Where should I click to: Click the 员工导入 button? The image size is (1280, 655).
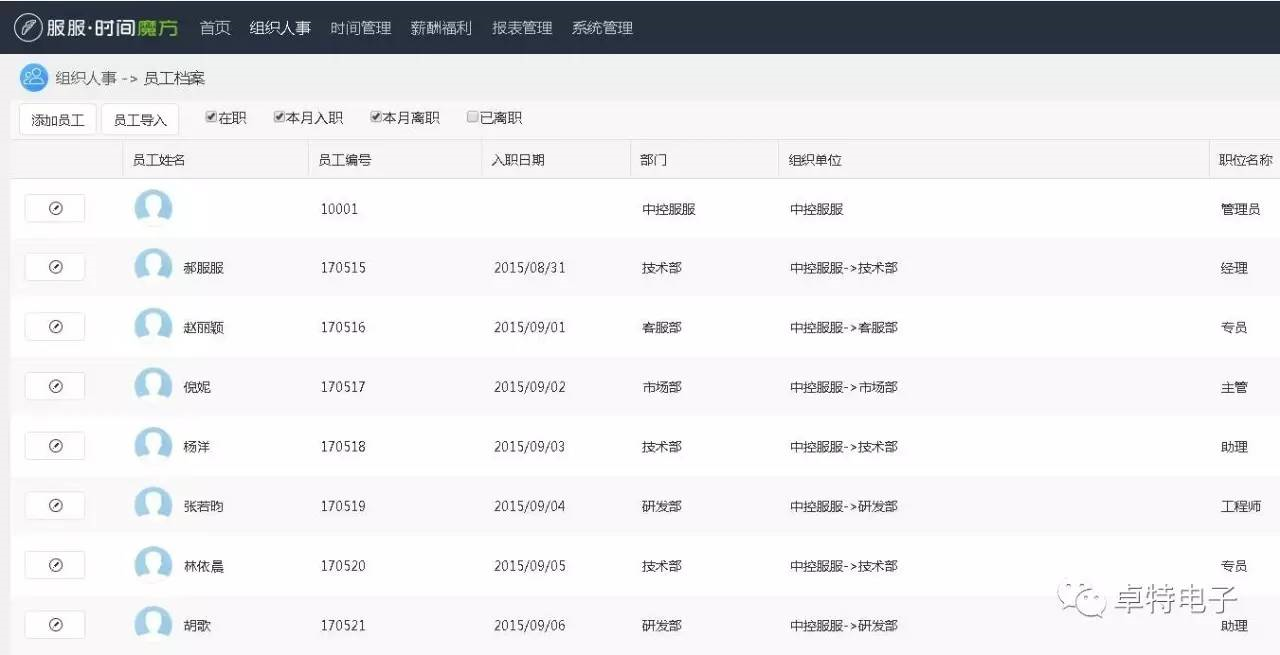140,120
